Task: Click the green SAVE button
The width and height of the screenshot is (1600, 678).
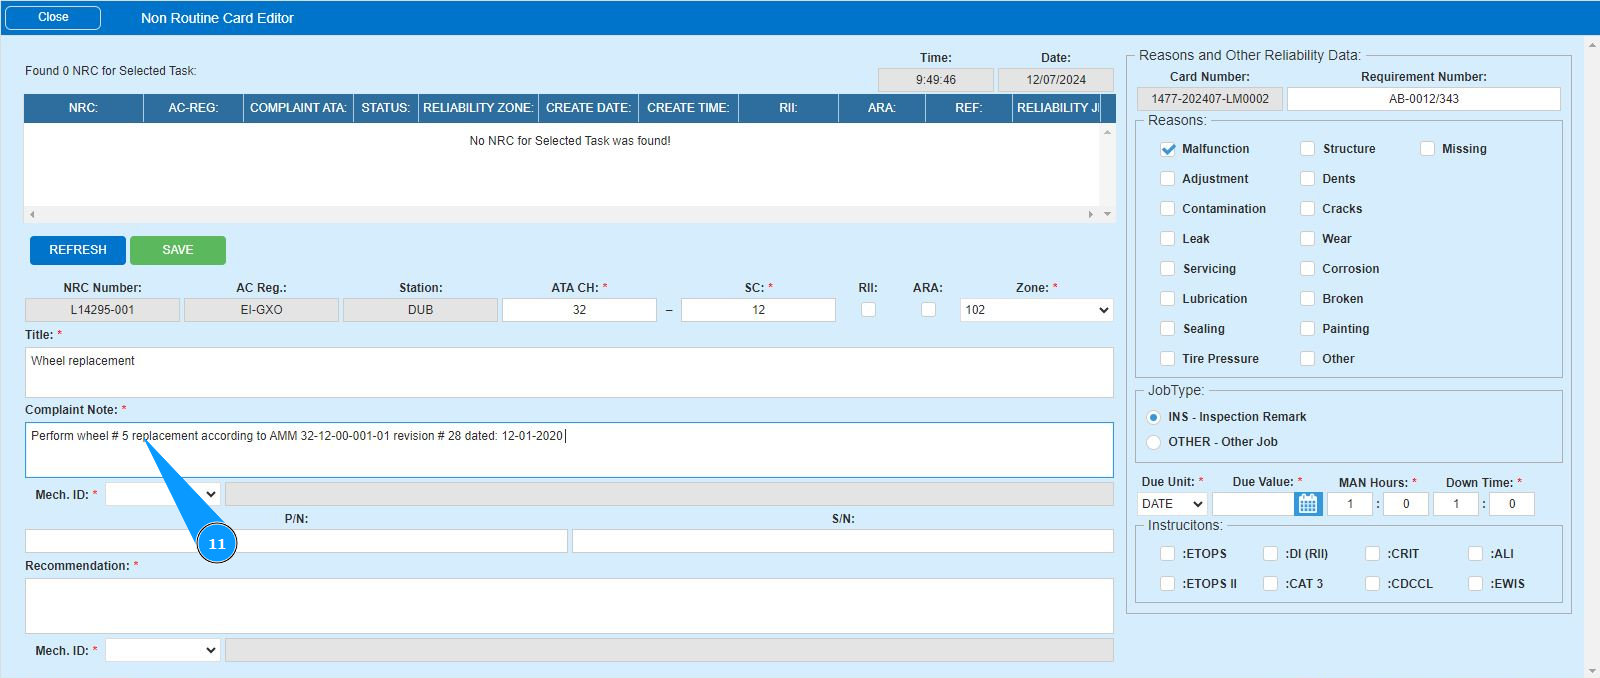Action: [x=178, y=250]
